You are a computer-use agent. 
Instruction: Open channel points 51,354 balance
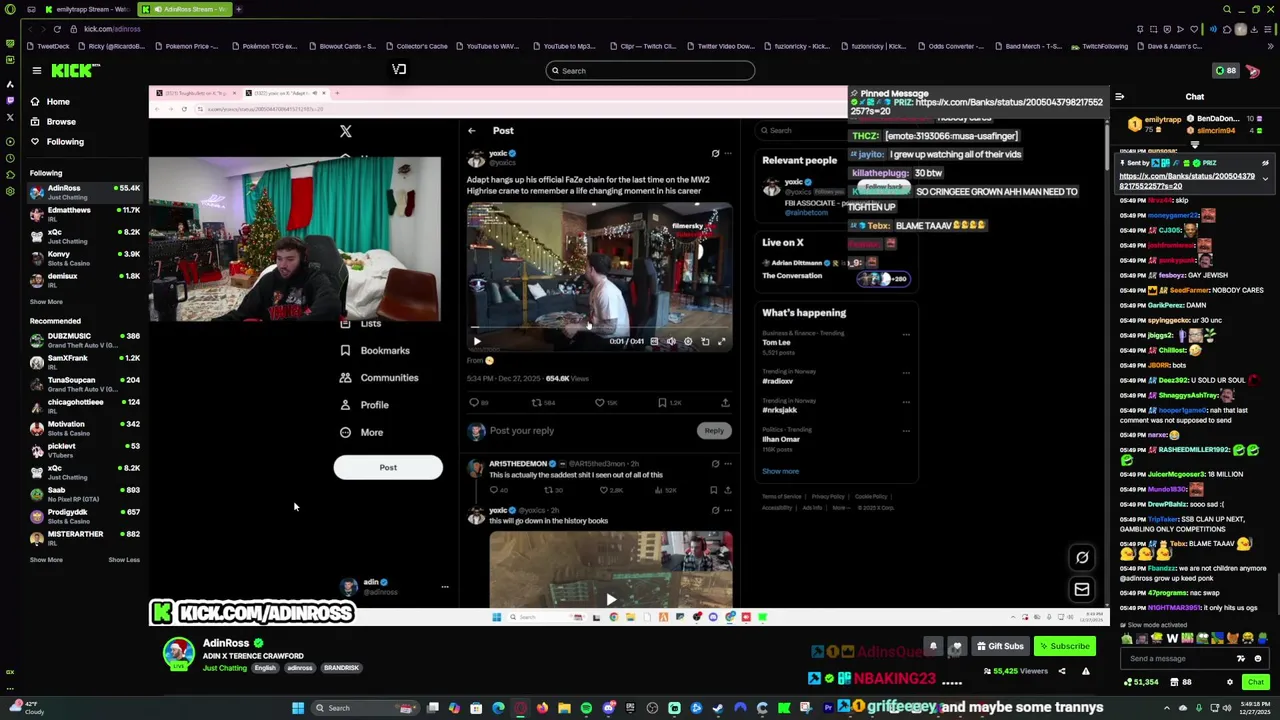click(x=1140, y=682)
